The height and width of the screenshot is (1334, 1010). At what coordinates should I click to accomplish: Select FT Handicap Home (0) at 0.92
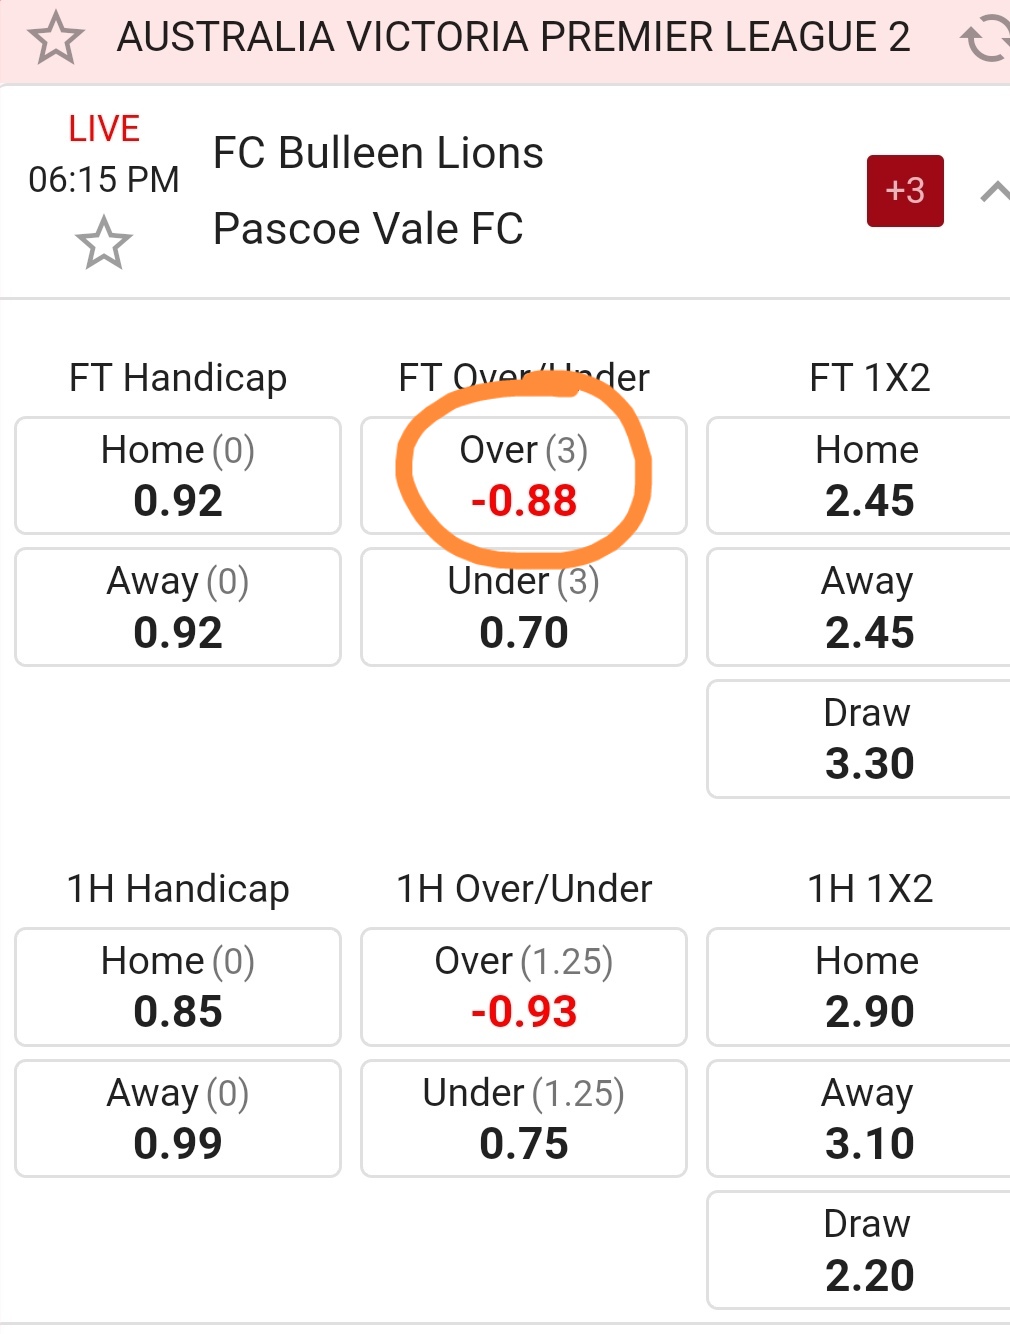pos(178,476)
